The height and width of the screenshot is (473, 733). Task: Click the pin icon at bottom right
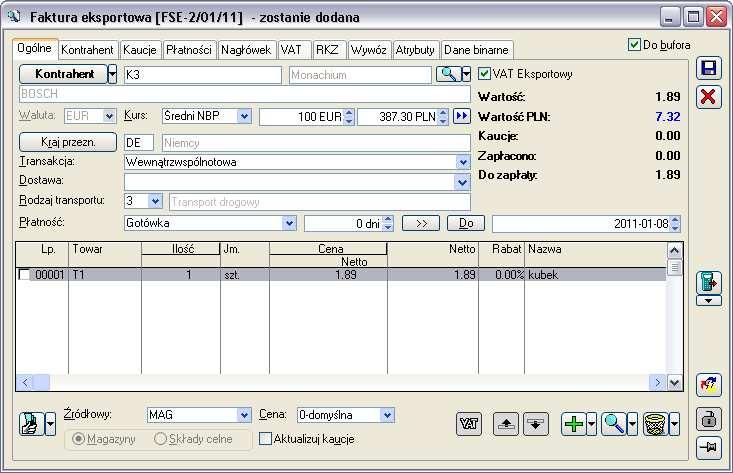coord(708,447)
